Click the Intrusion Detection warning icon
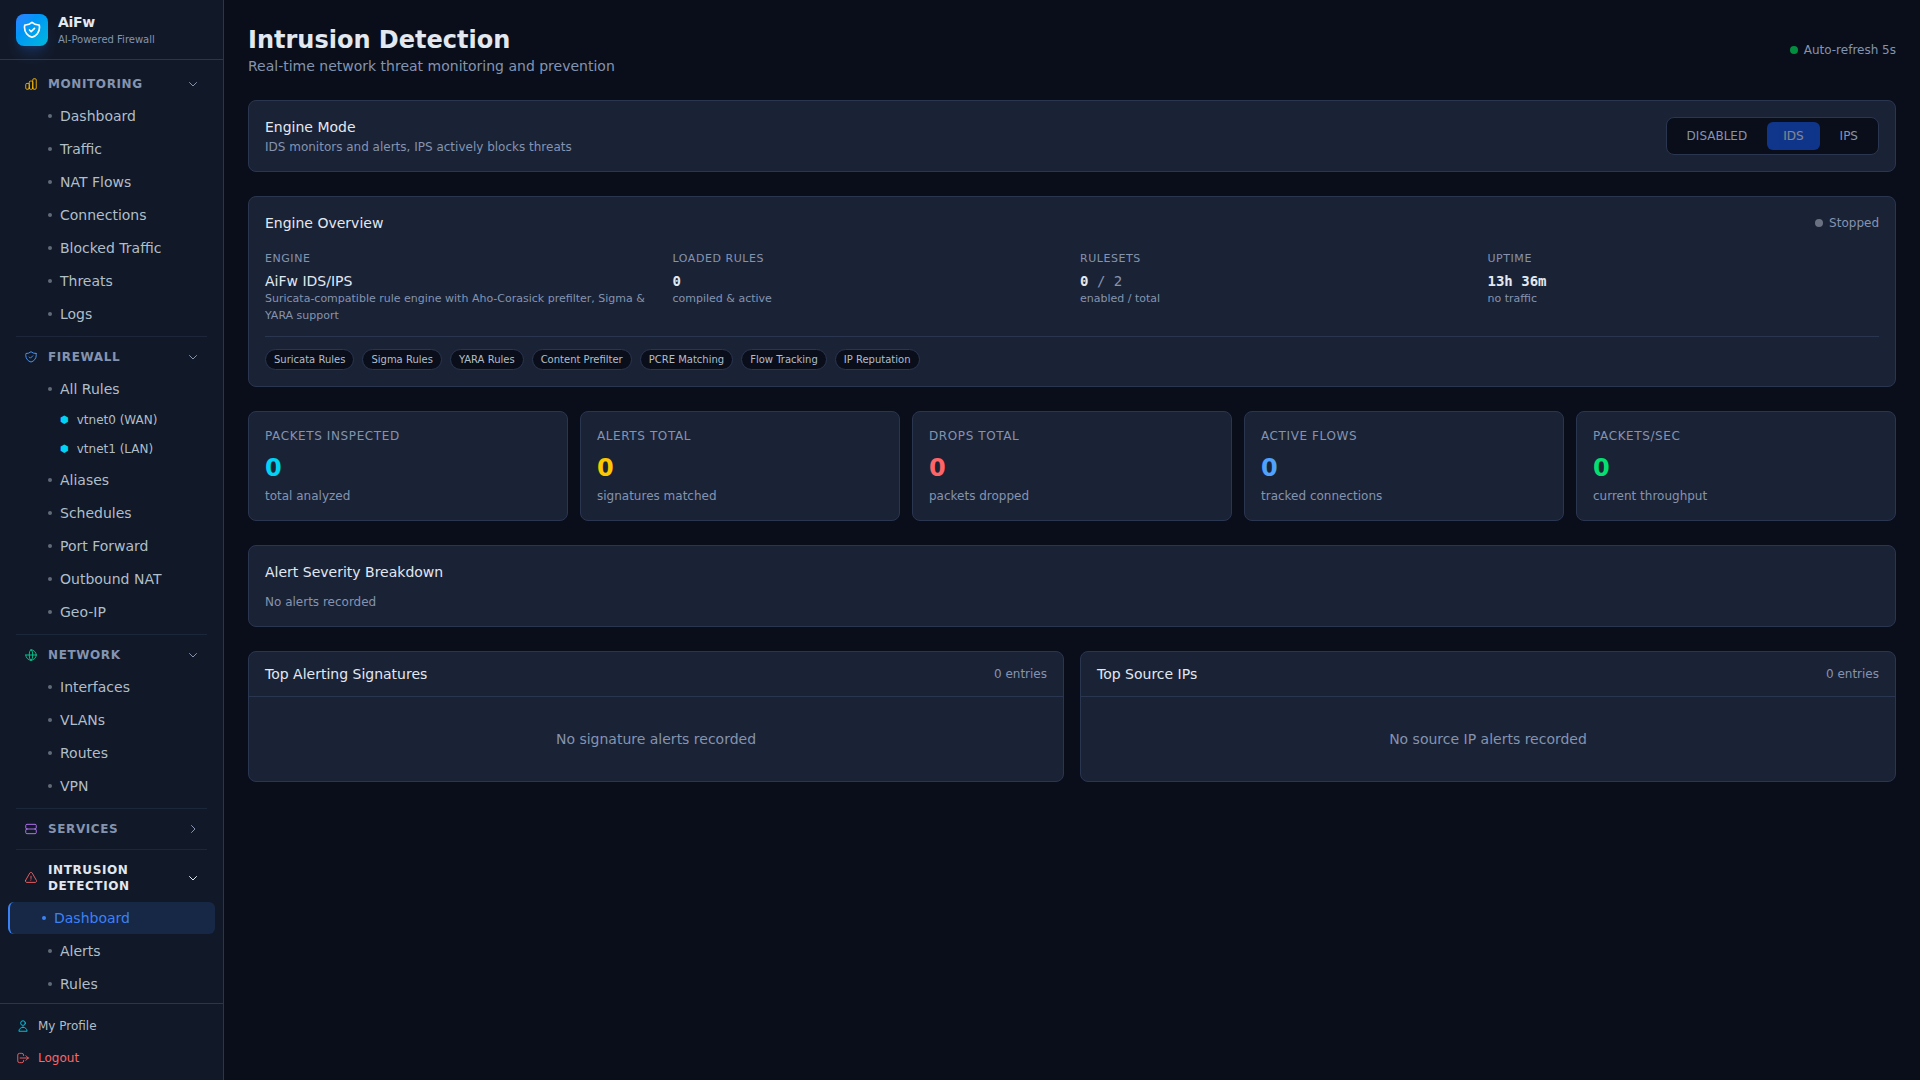The image size is (1920, 1080). click(30, 877)
